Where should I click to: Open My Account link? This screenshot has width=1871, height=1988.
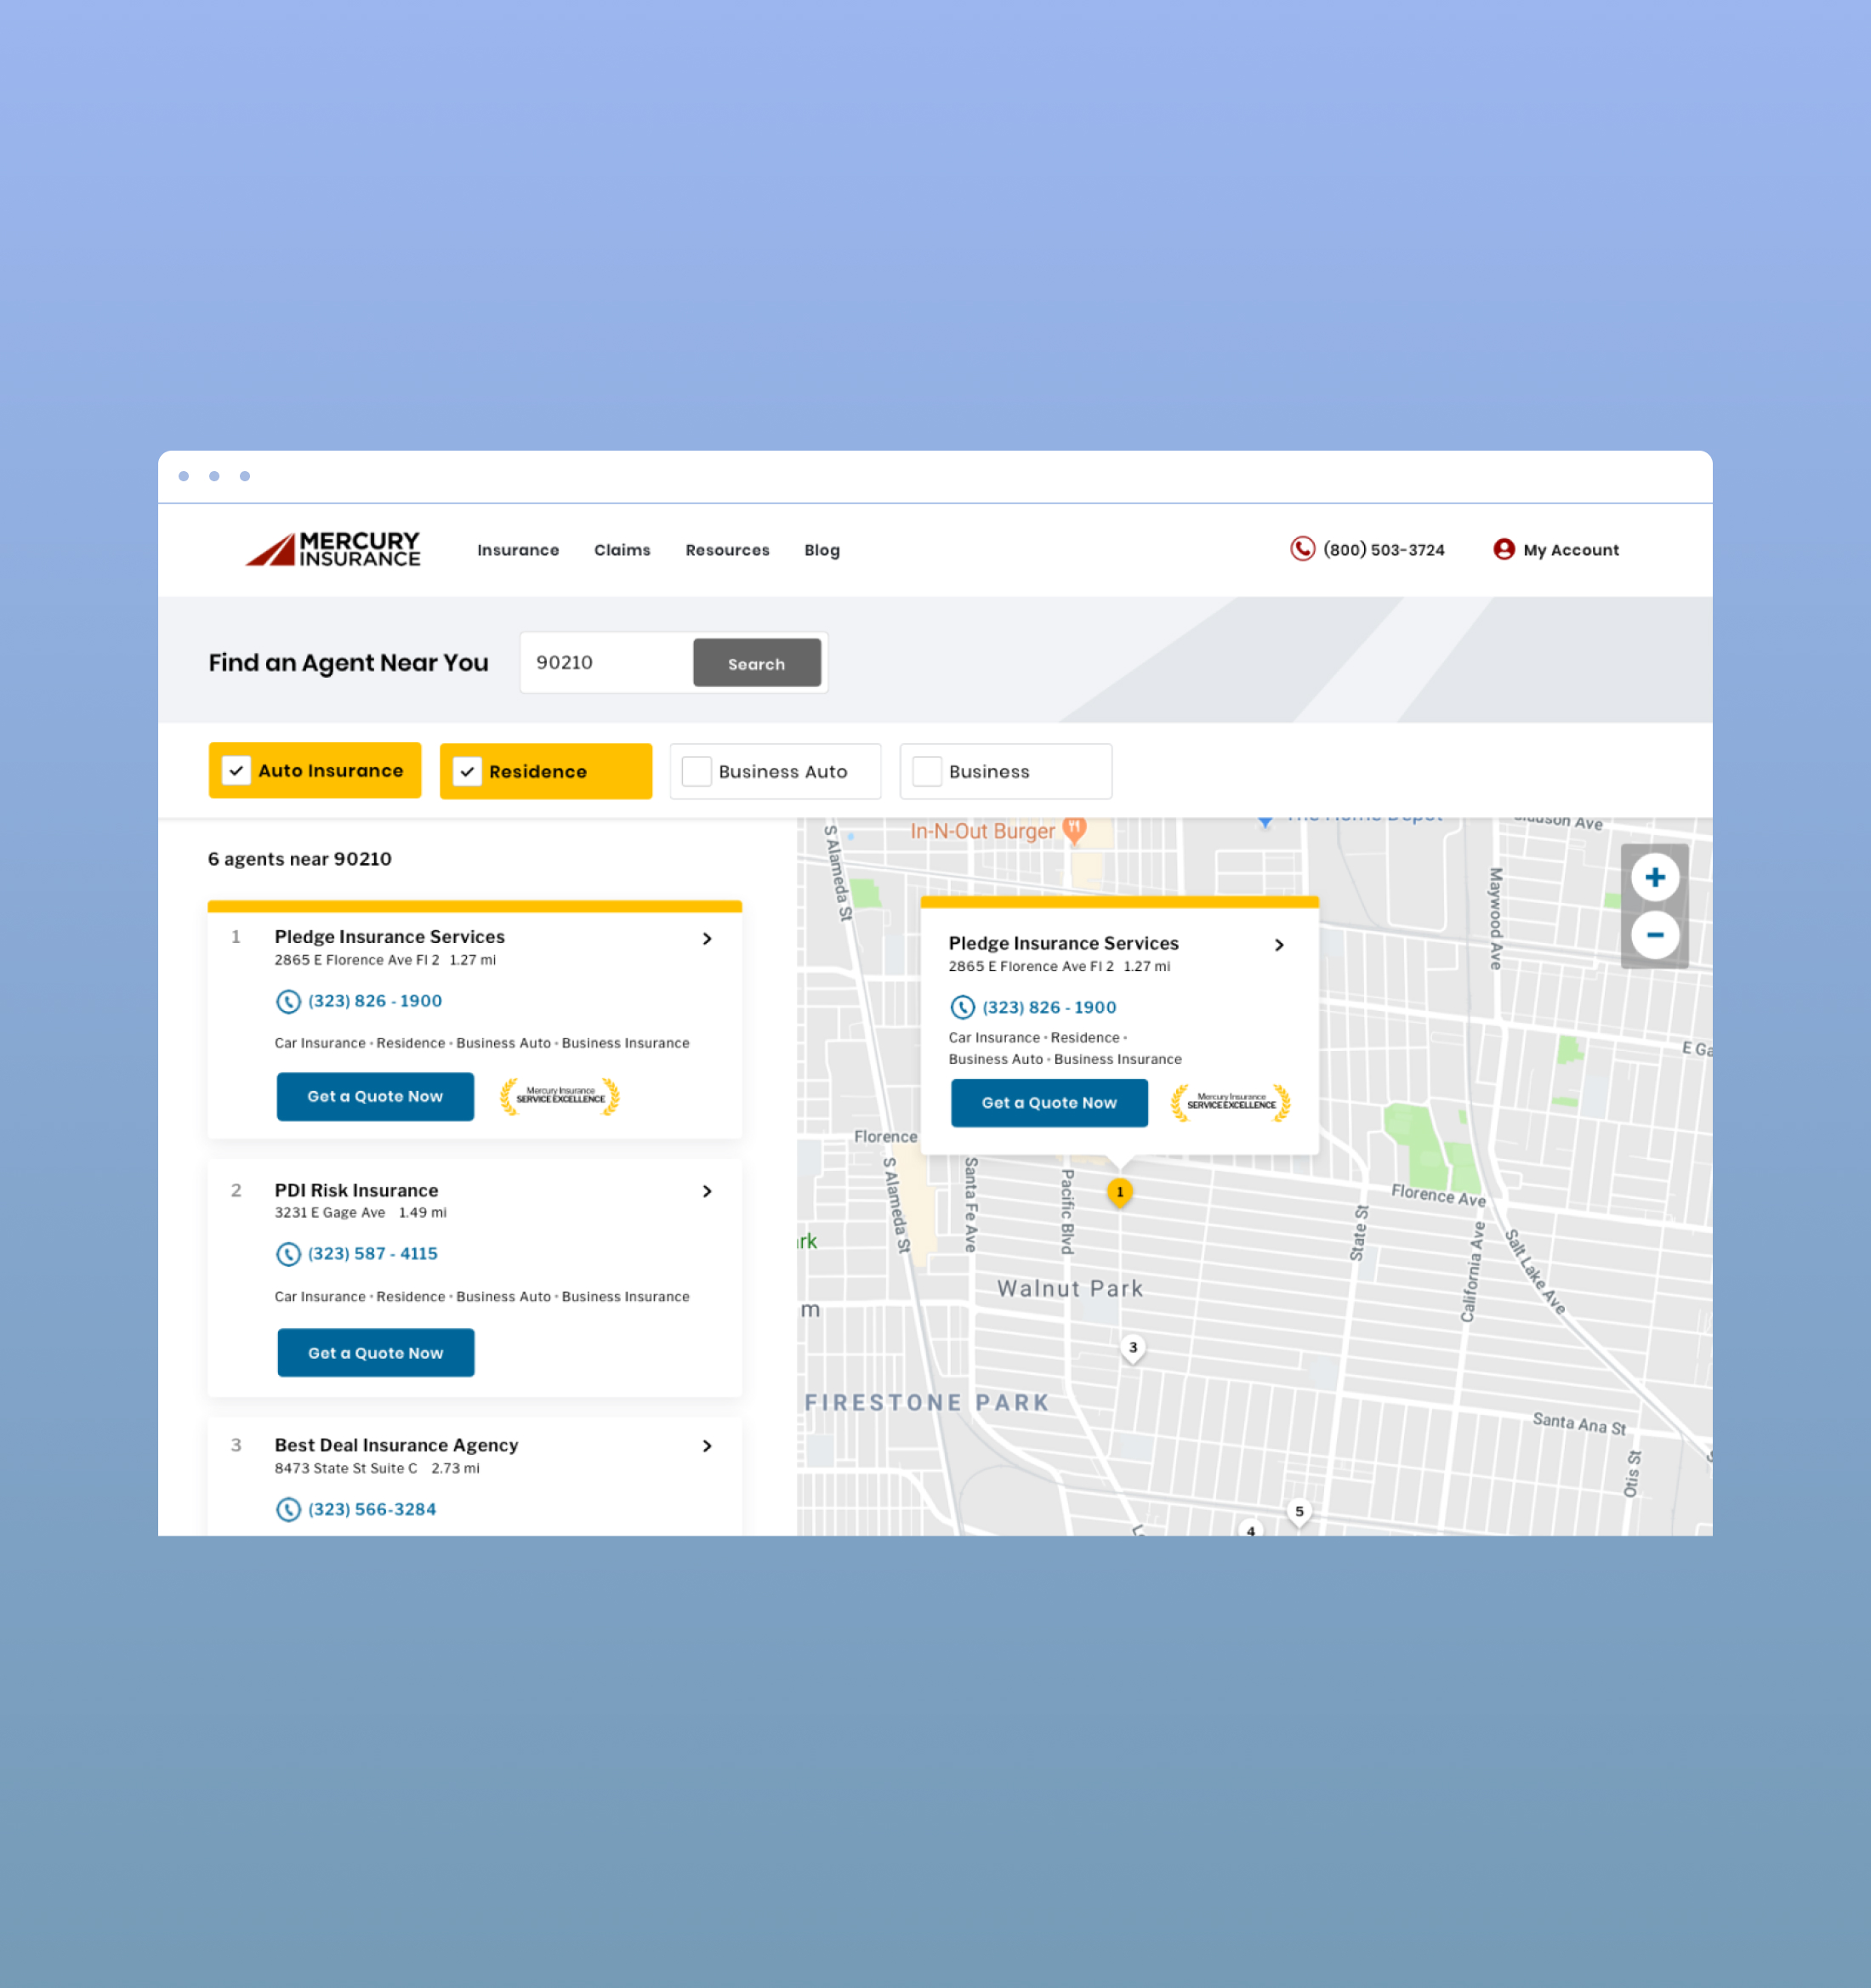(1571, 550)
